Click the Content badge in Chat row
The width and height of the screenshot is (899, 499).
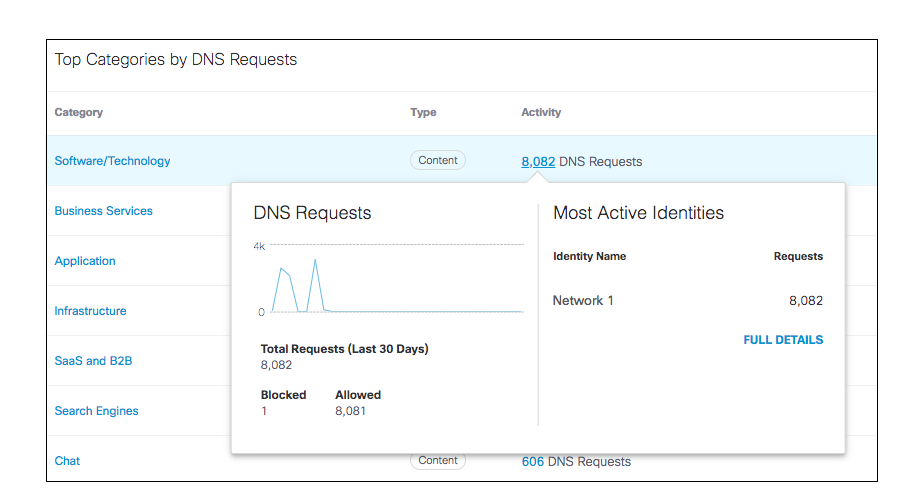(437, 461)
